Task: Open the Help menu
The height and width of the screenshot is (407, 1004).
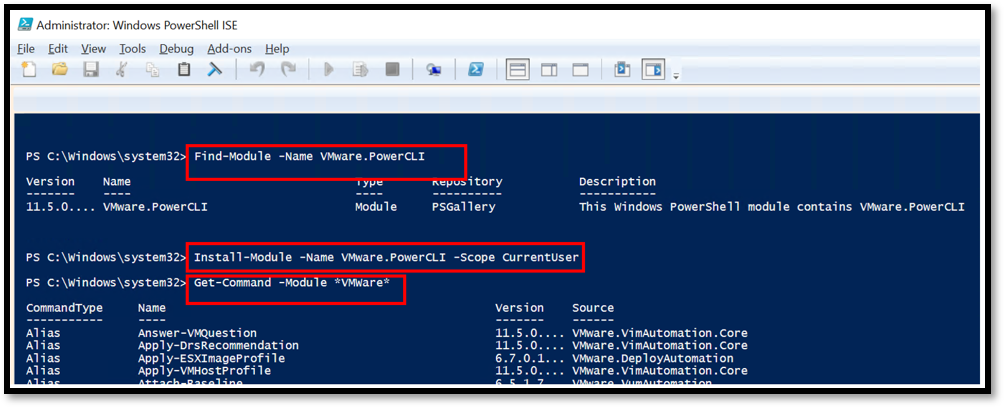Action: 277,49
